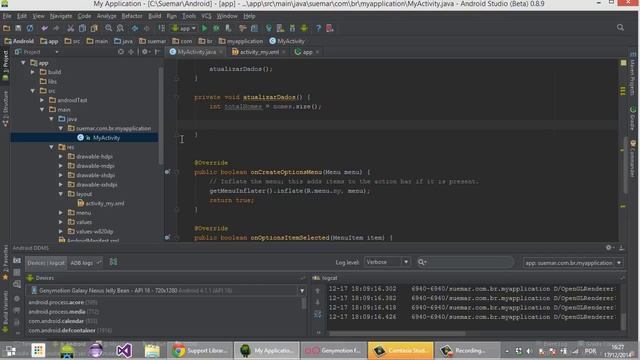The image size is (640, 360).
Task: Open Android DDMS panel gear settings
Action: click(609, 247)
